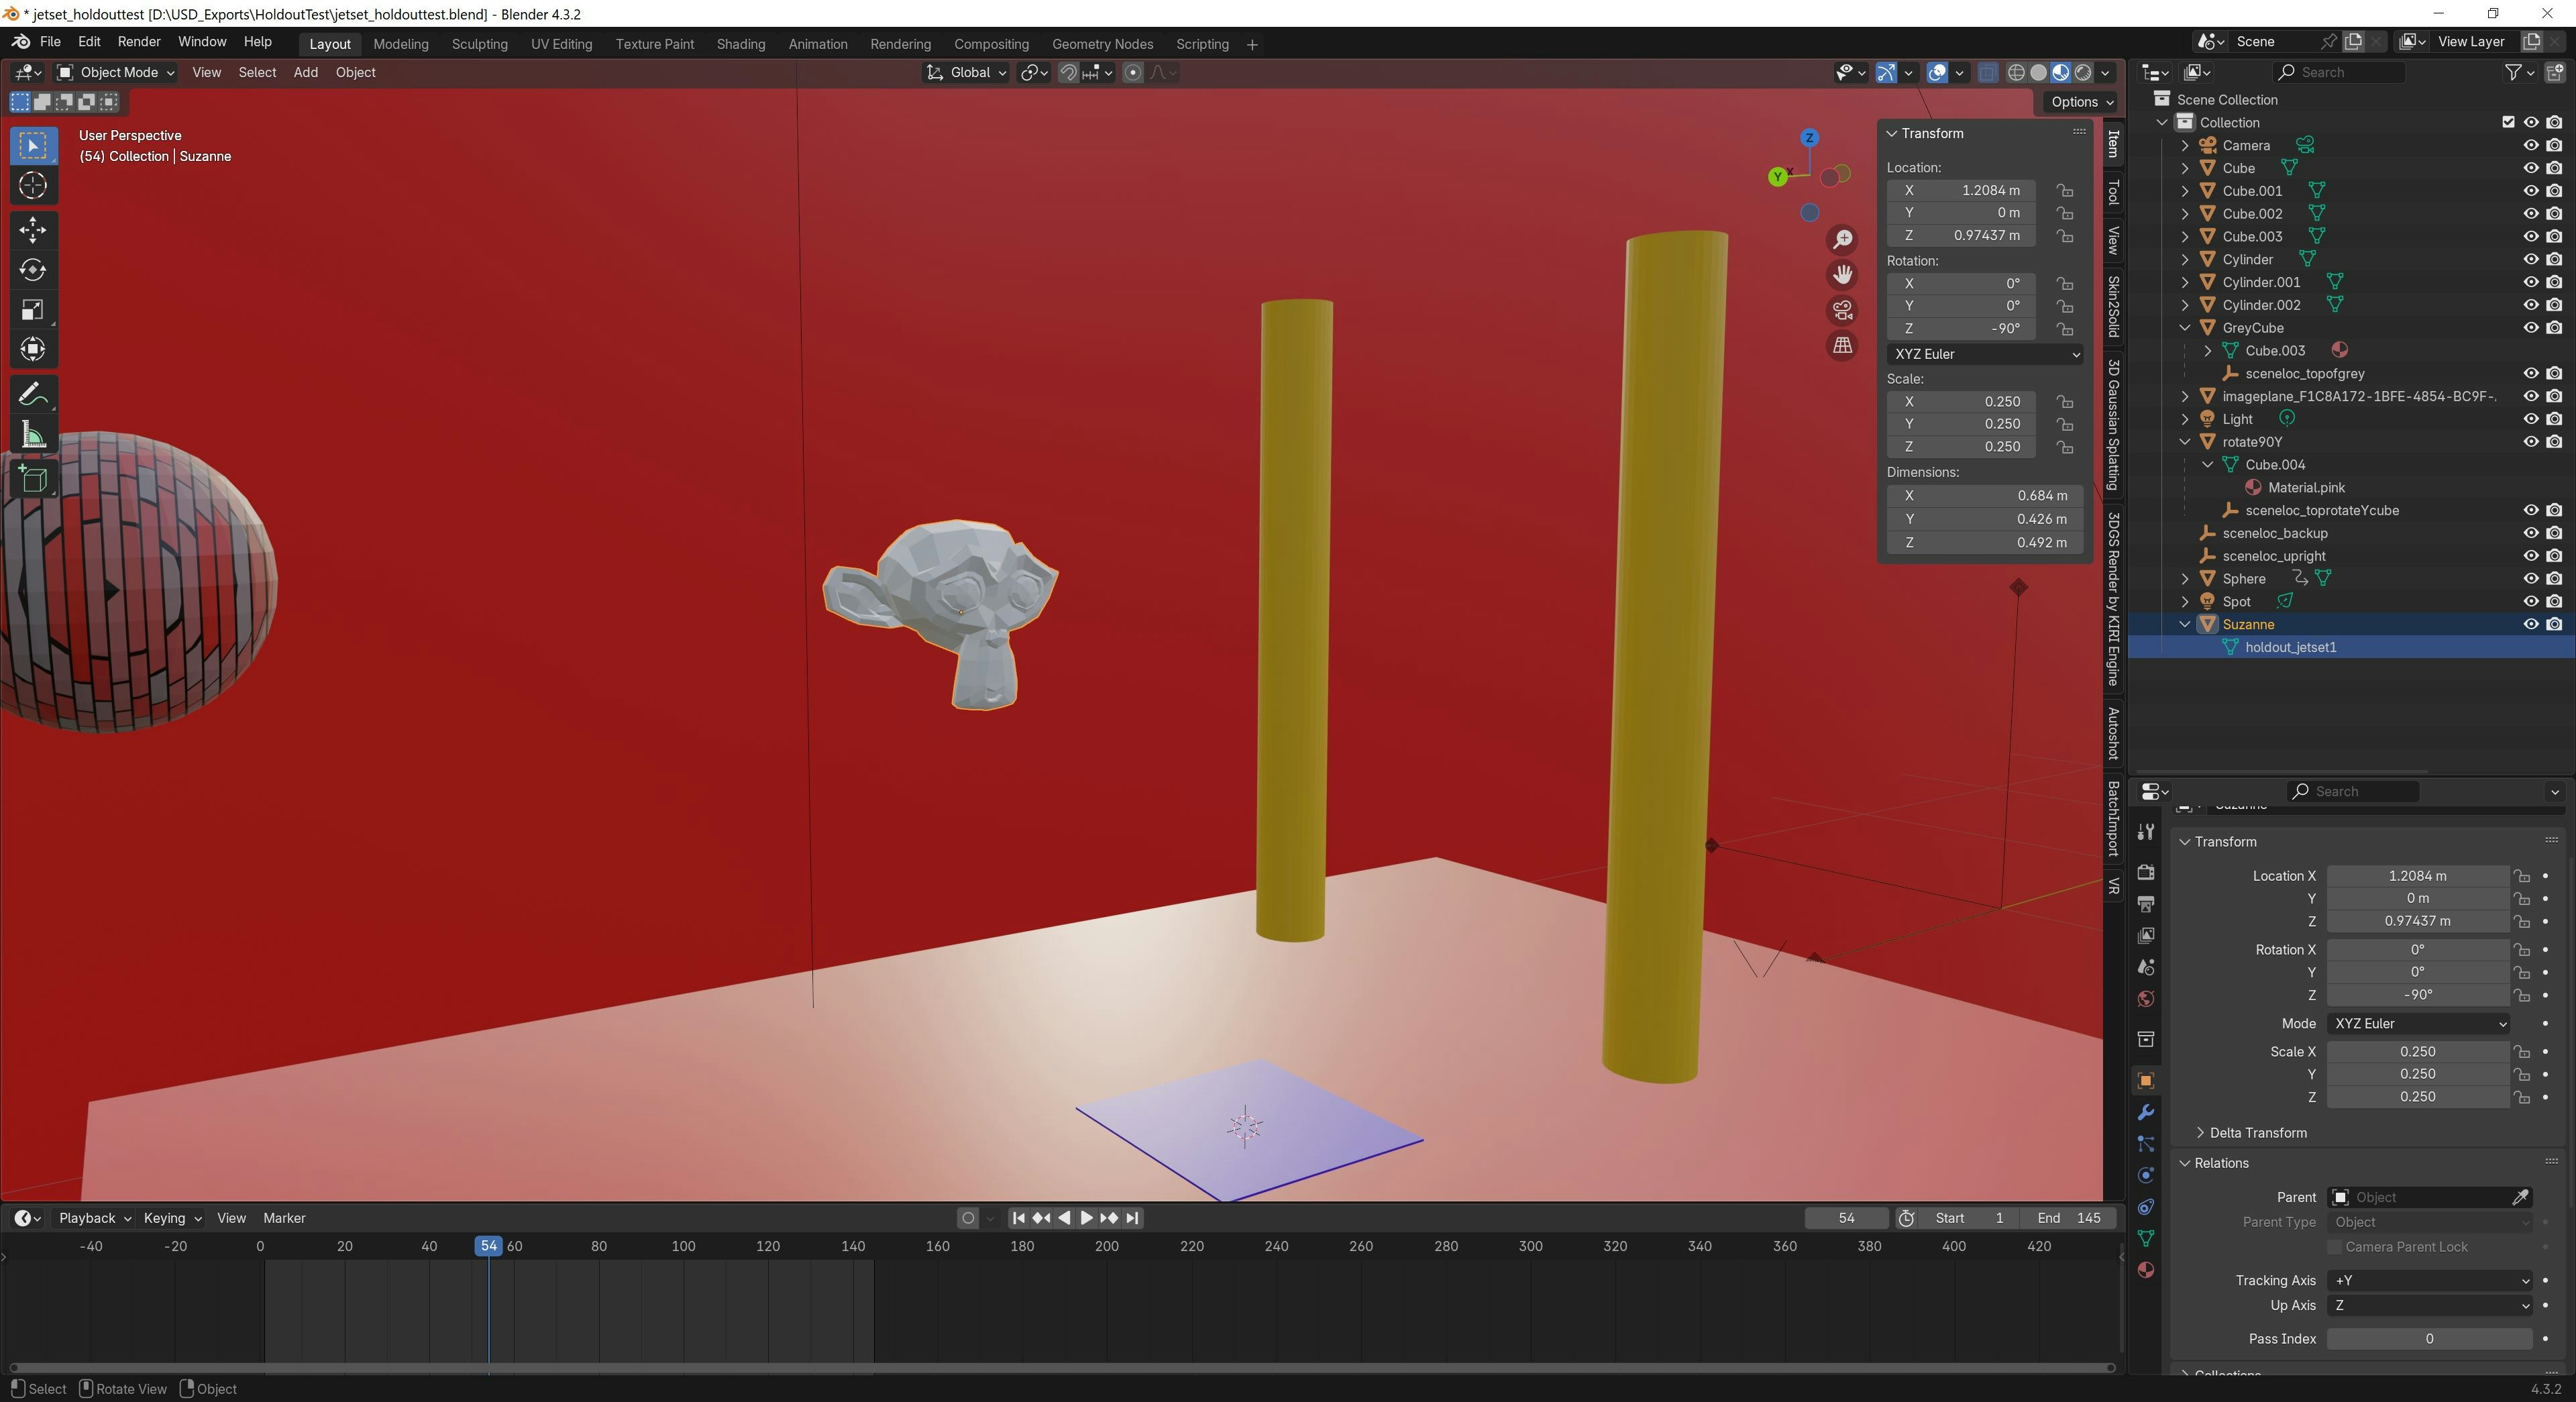
Task: Open the XYZ Euler rotation mode dropdown
Action: [x=1986, y=354]
